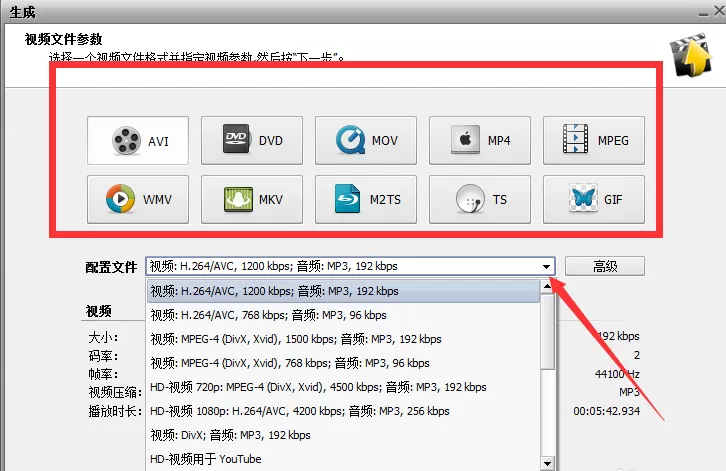Viewport: 726px width, 471px height.
Task: Click the 码率 label
Action: tap(103, 356)
